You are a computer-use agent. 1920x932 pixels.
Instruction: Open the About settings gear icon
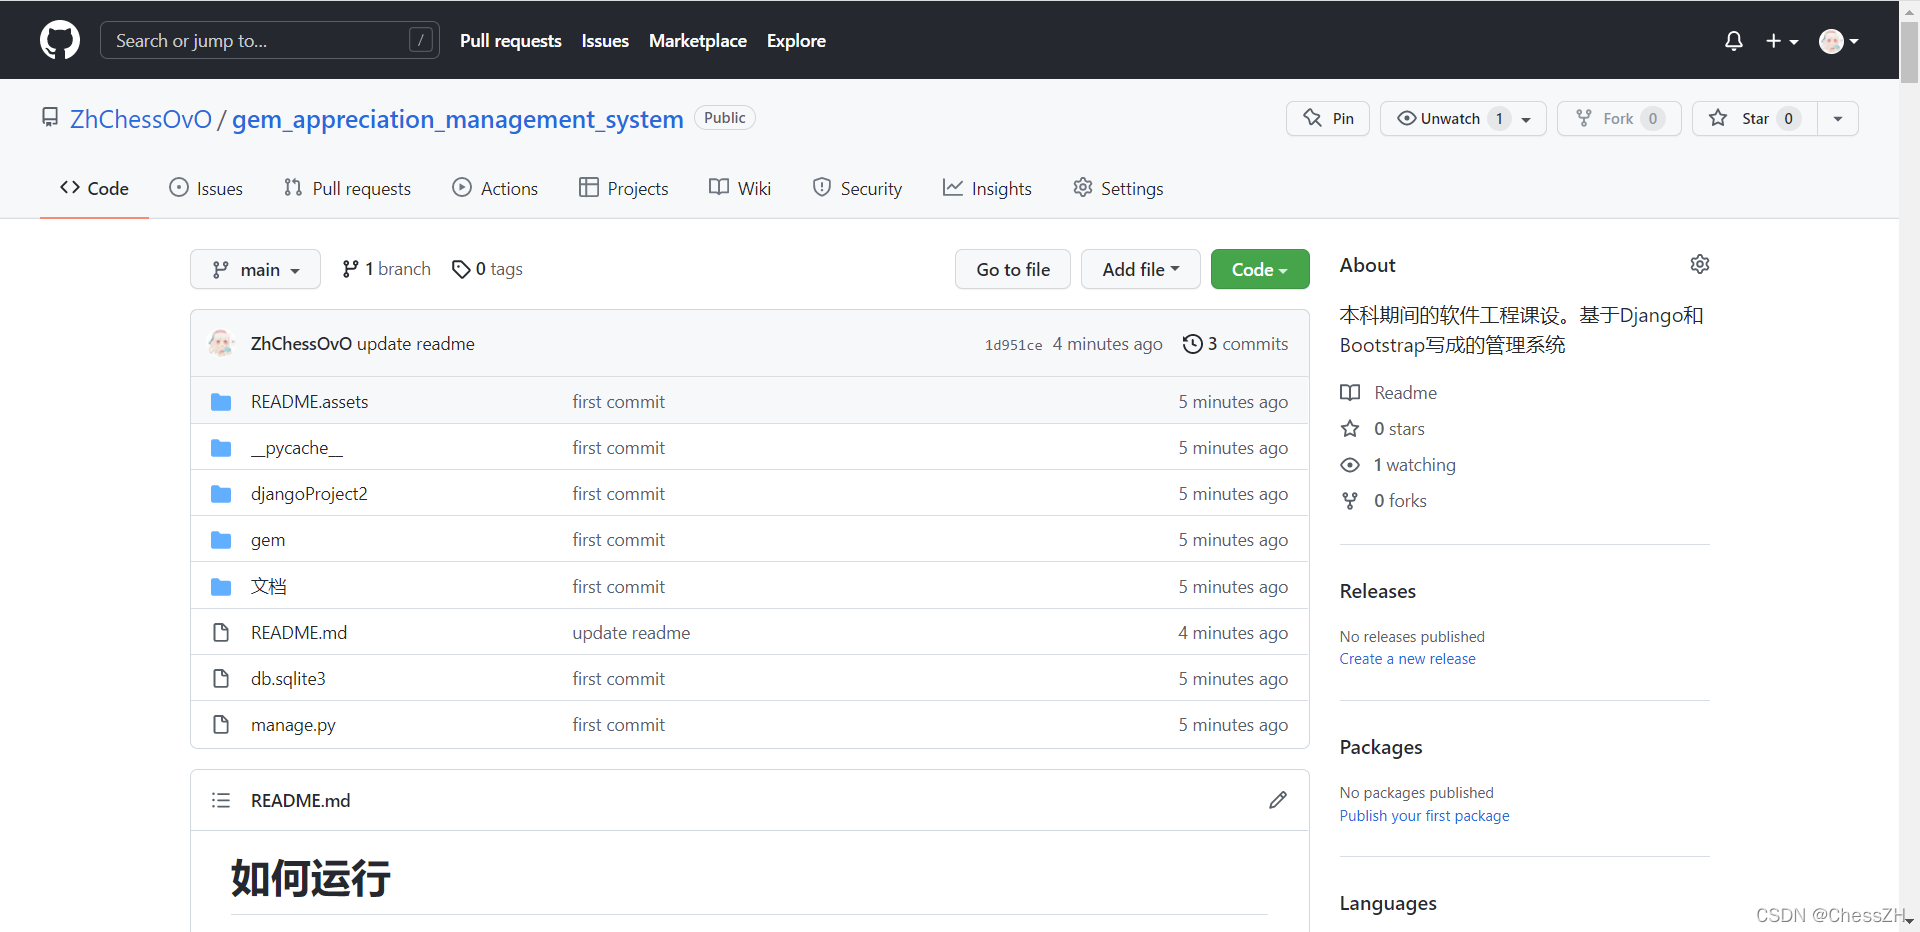pos(1700,264)
